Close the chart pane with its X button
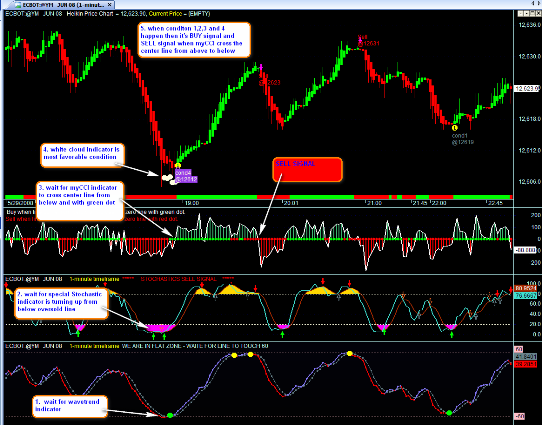 pos(538,14)
